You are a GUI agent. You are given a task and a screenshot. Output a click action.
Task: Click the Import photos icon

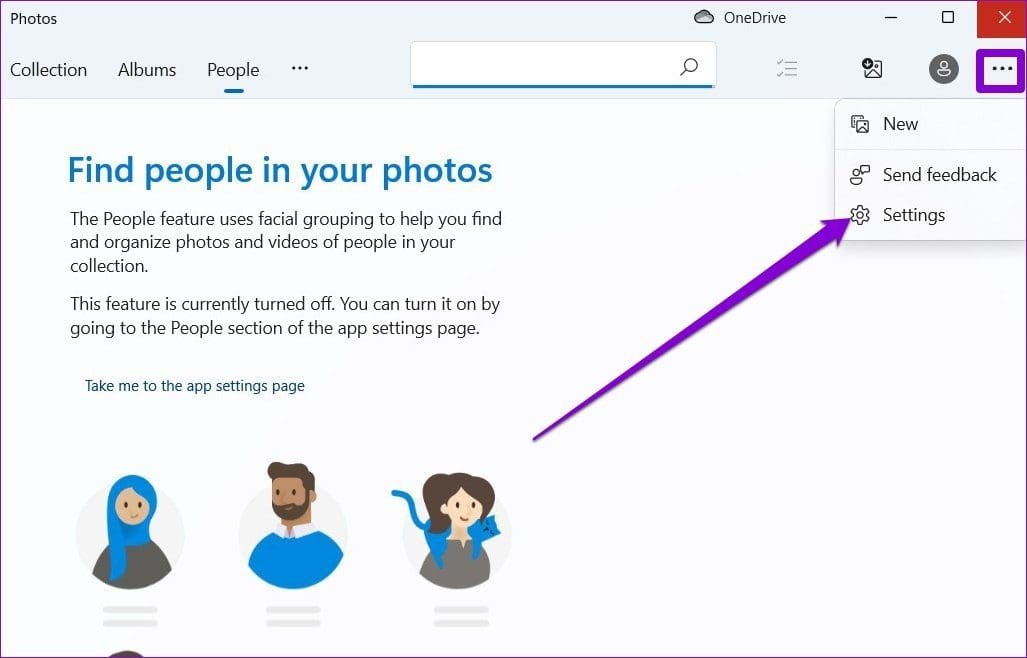(872, 68)
